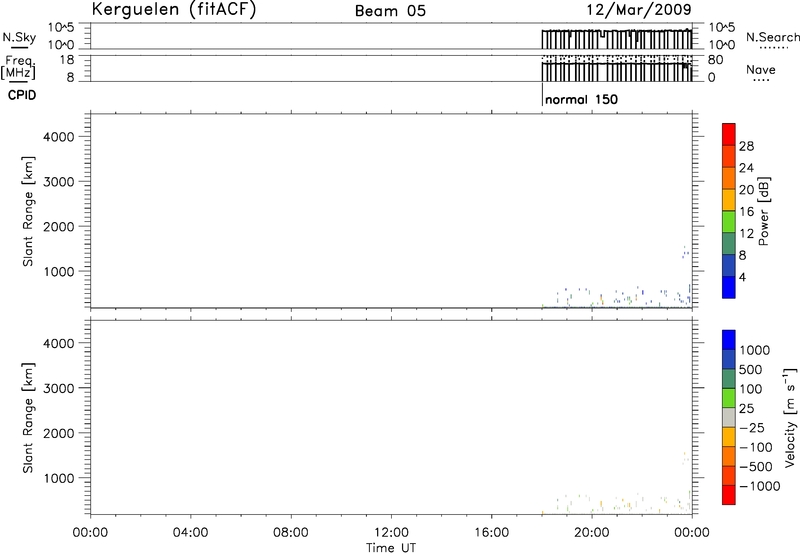Viewport: 800px width, 554px height.
Task: Click the 'Kerguelen (fitACF)' title text
Action: pyautogui.click(x=173, y=10)
